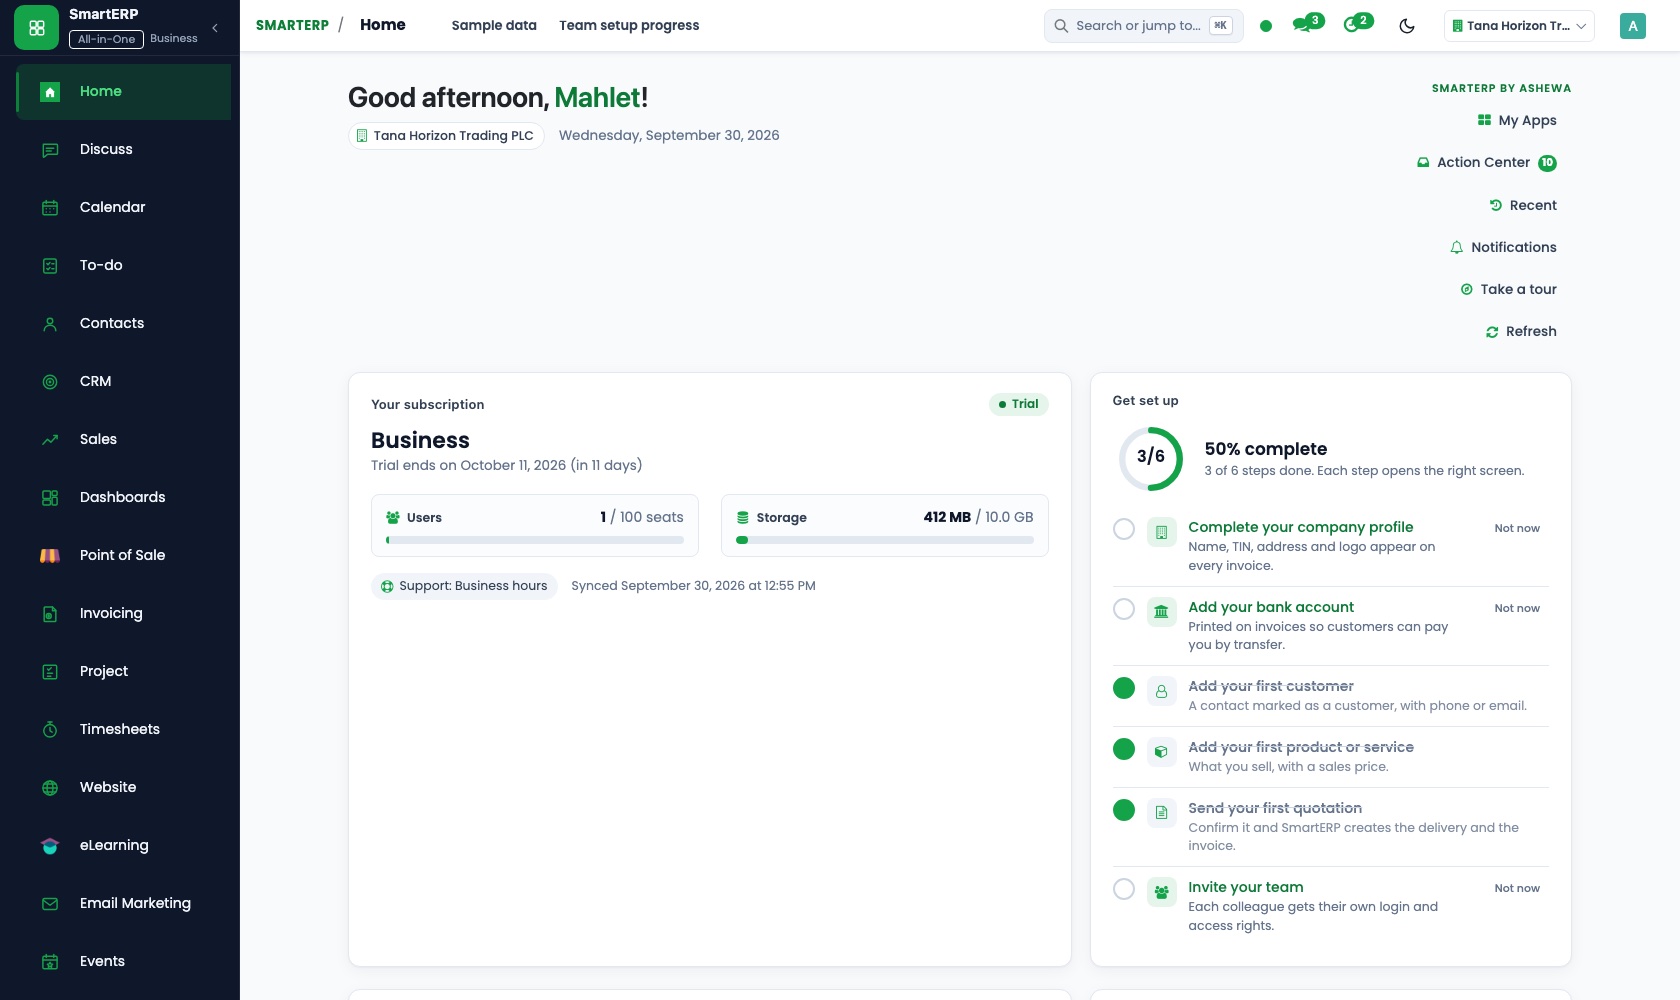The height and width of the screenshot is (1000, 1680).
Task: Open the Contacts sidebar icon
Action: [x=50, y=323]
